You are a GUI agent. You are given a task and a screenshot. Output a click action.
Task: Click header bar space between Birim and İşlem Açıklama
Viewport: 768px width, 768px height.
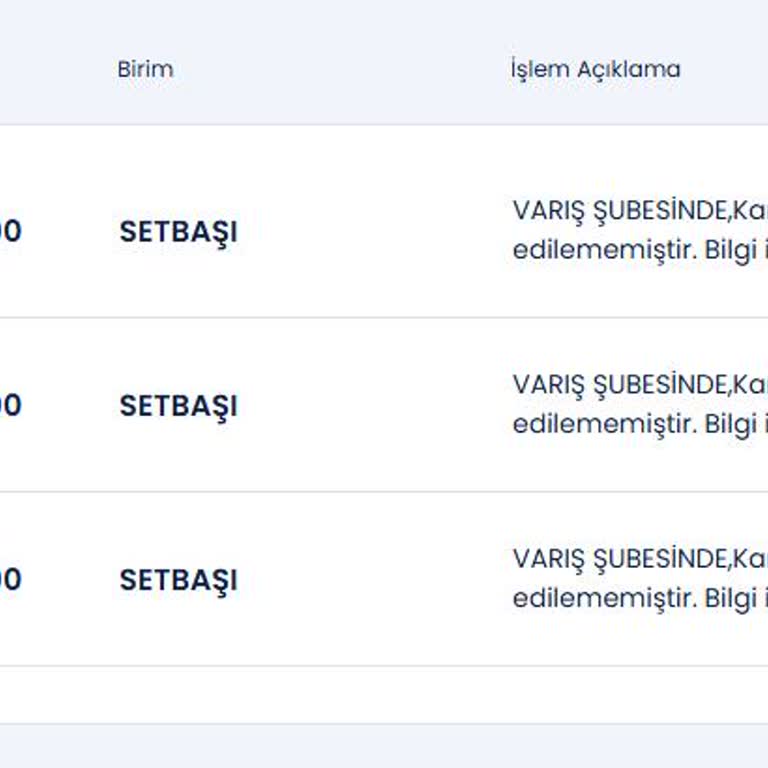point(340,69)
